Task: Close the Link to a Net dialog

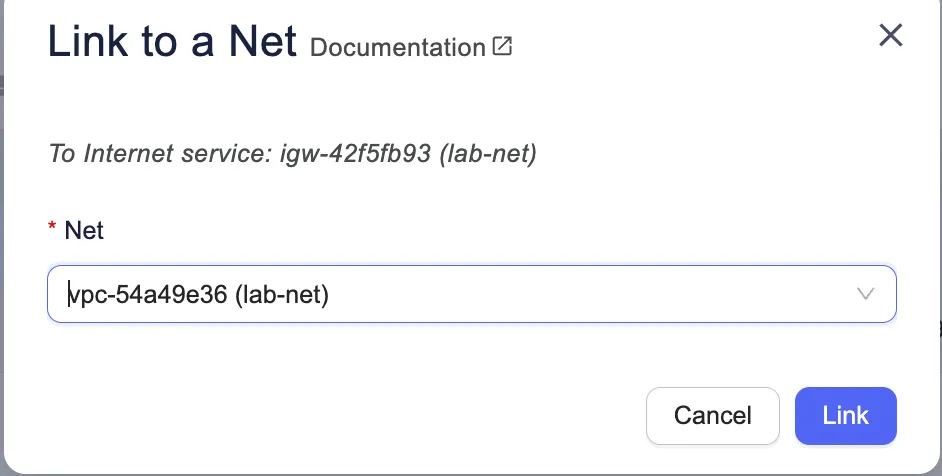Action: pyautogui.click(x=890, y=37)
